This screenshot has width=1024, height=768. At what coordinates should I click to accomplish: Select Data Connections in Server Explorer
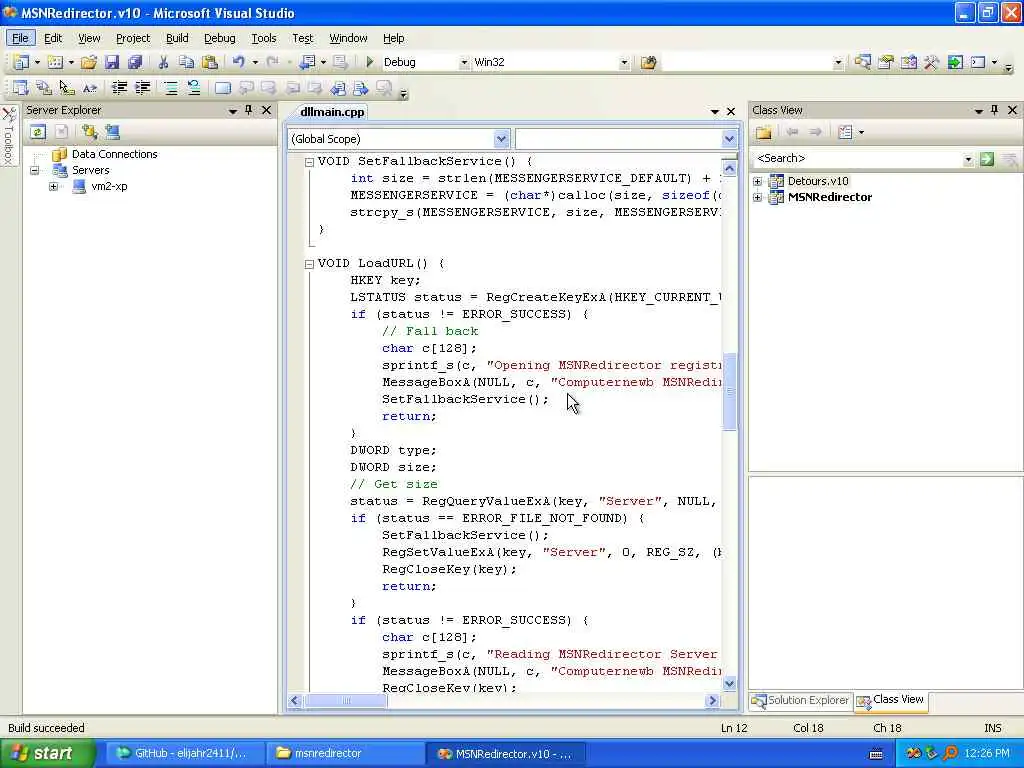[114, 154]
